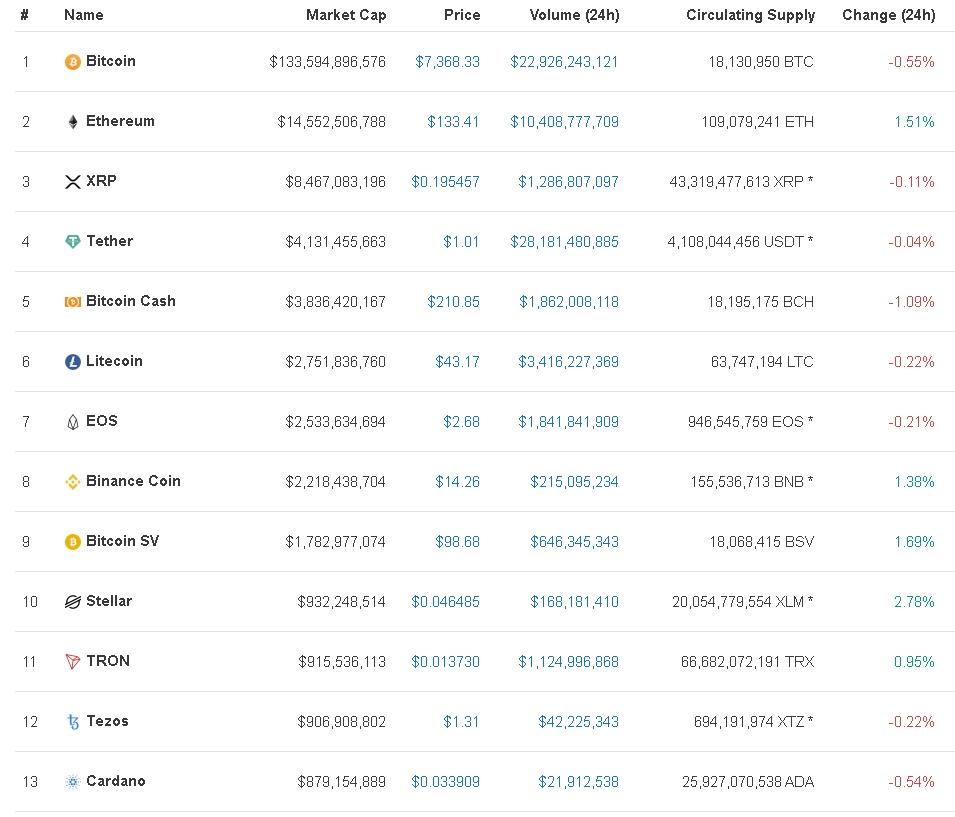Click the Bitcoin SV logo icon
This screenshot has width=955, height=817.
point(72,542)
